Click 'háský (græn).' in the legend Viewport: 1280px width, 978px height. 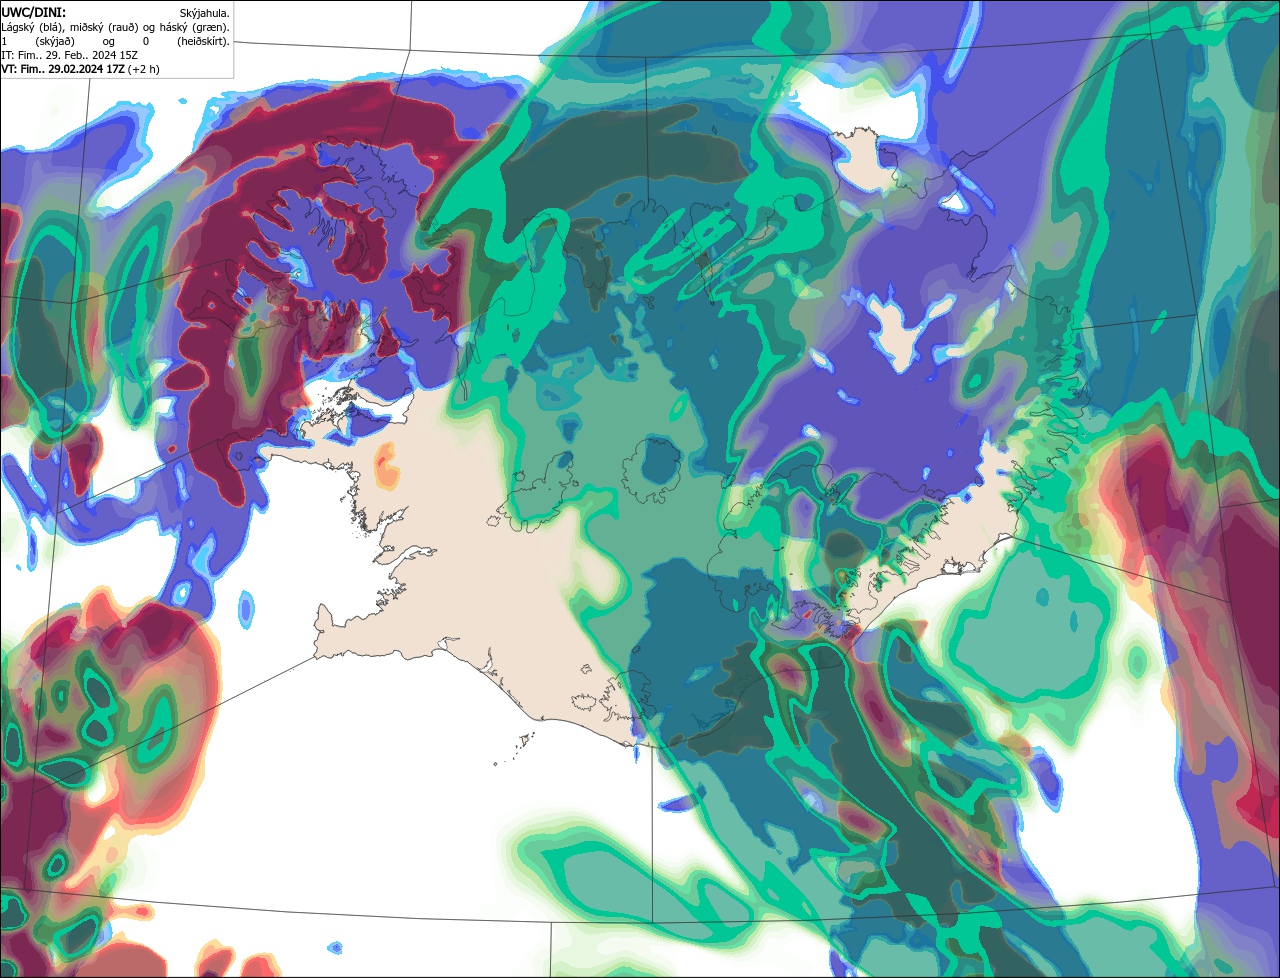tap(195, 28)
